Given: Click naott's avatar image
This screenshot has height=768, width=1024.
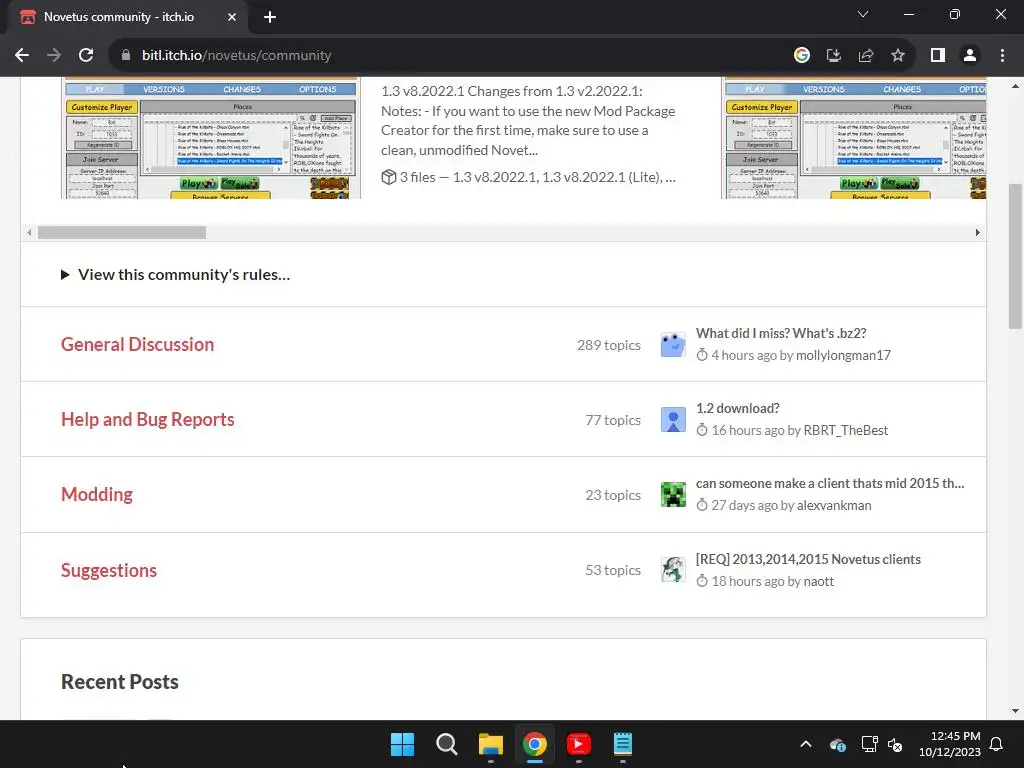Looking at the screenshot, I should click(x=673, y=570).
